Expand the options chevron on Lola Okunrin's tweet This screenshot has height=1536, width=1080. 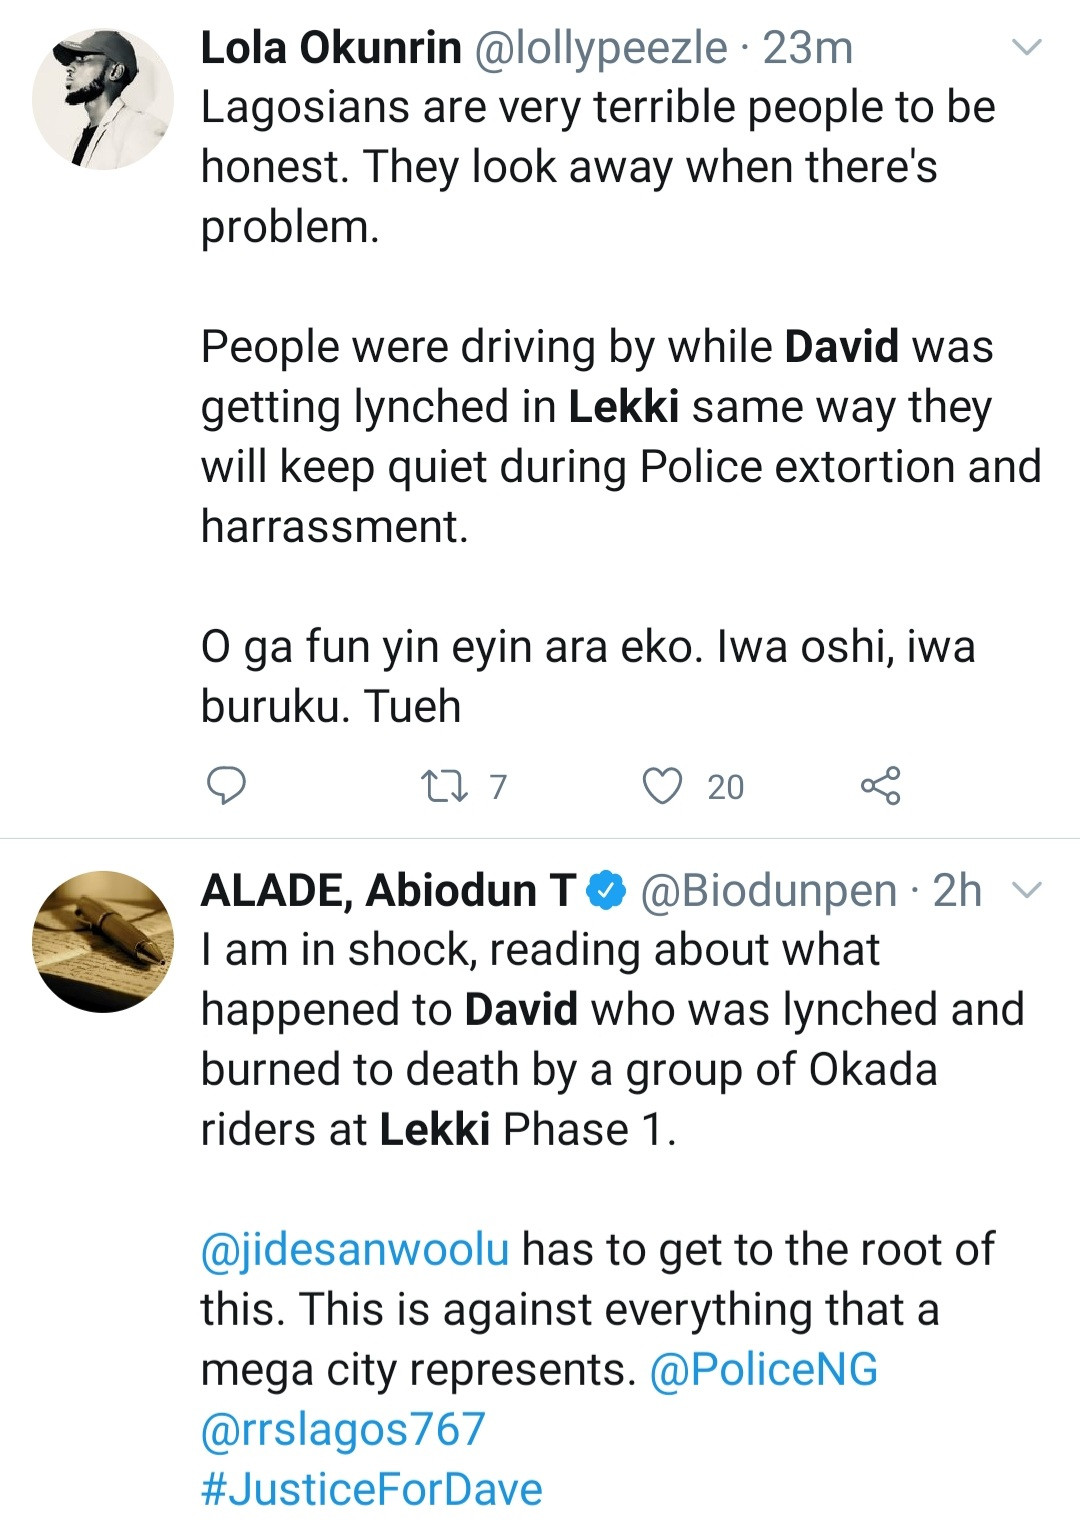1028,47
